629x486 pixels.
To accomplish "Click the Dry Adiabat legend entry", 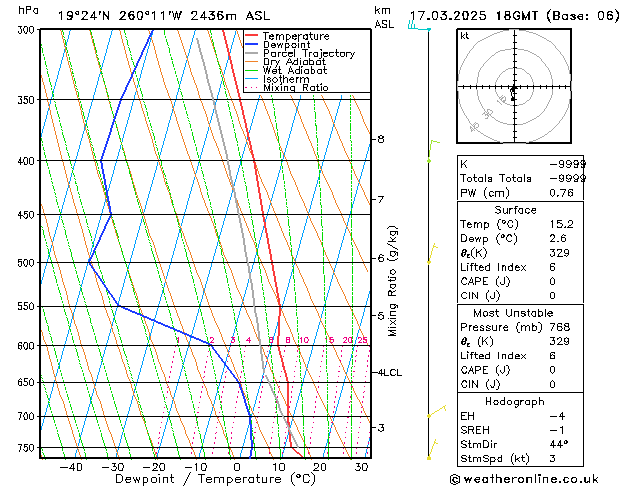I will 294,62.
